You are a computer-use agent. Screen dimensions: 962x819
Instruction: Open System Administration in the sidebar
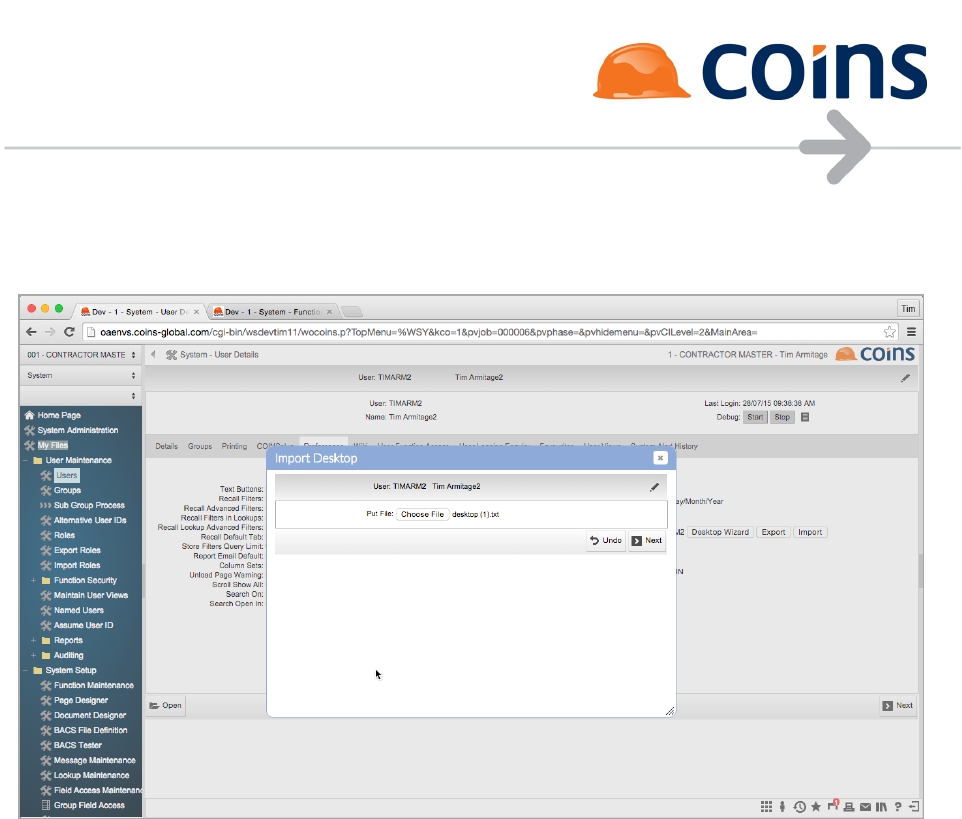[77, 431]
